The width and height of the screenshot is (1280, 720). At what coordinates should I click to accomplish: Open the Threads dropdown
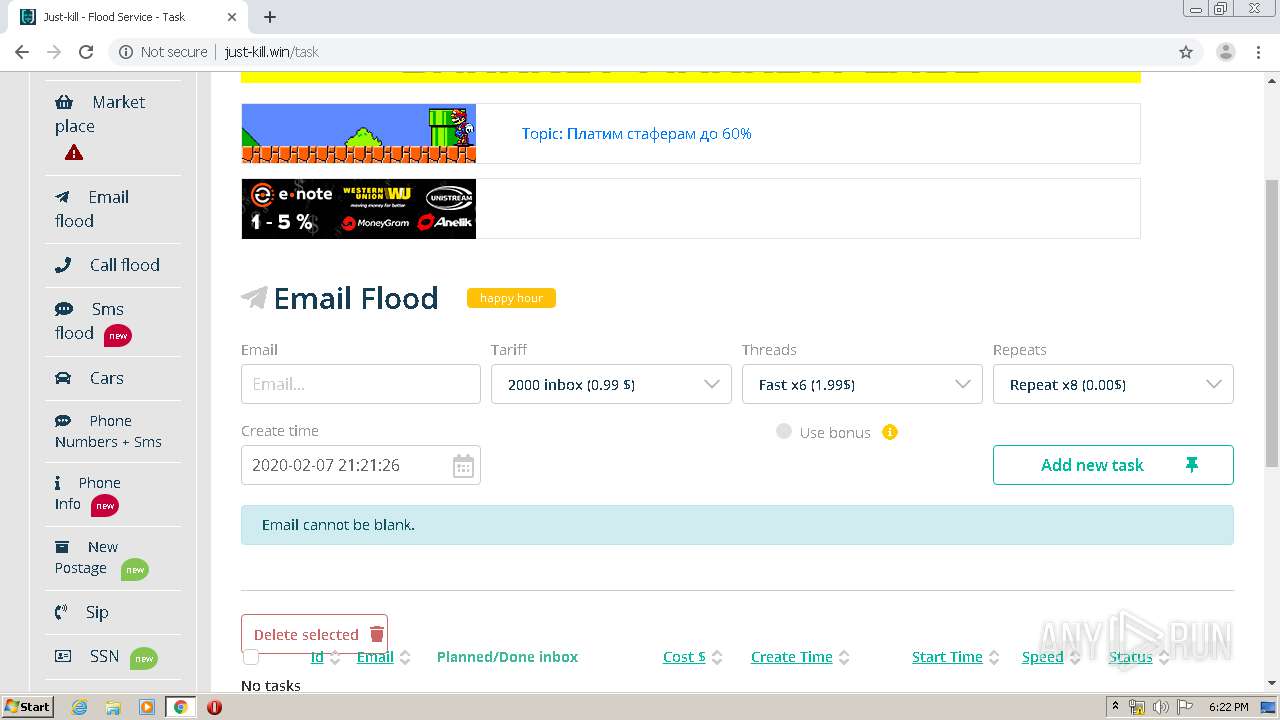[x=862, y=384]
